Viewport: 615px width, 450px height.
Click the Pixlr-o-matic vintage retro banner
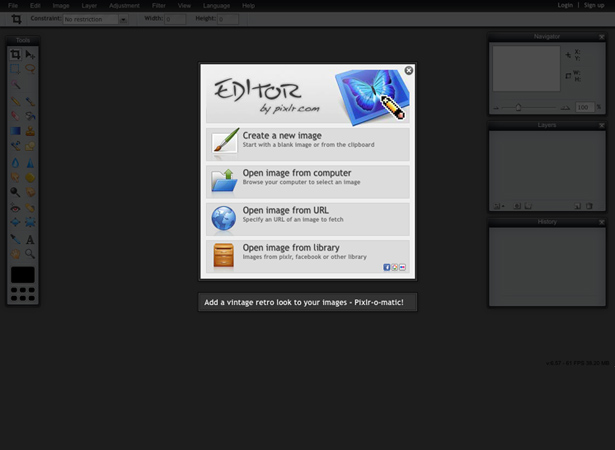[x=308, y=302]
